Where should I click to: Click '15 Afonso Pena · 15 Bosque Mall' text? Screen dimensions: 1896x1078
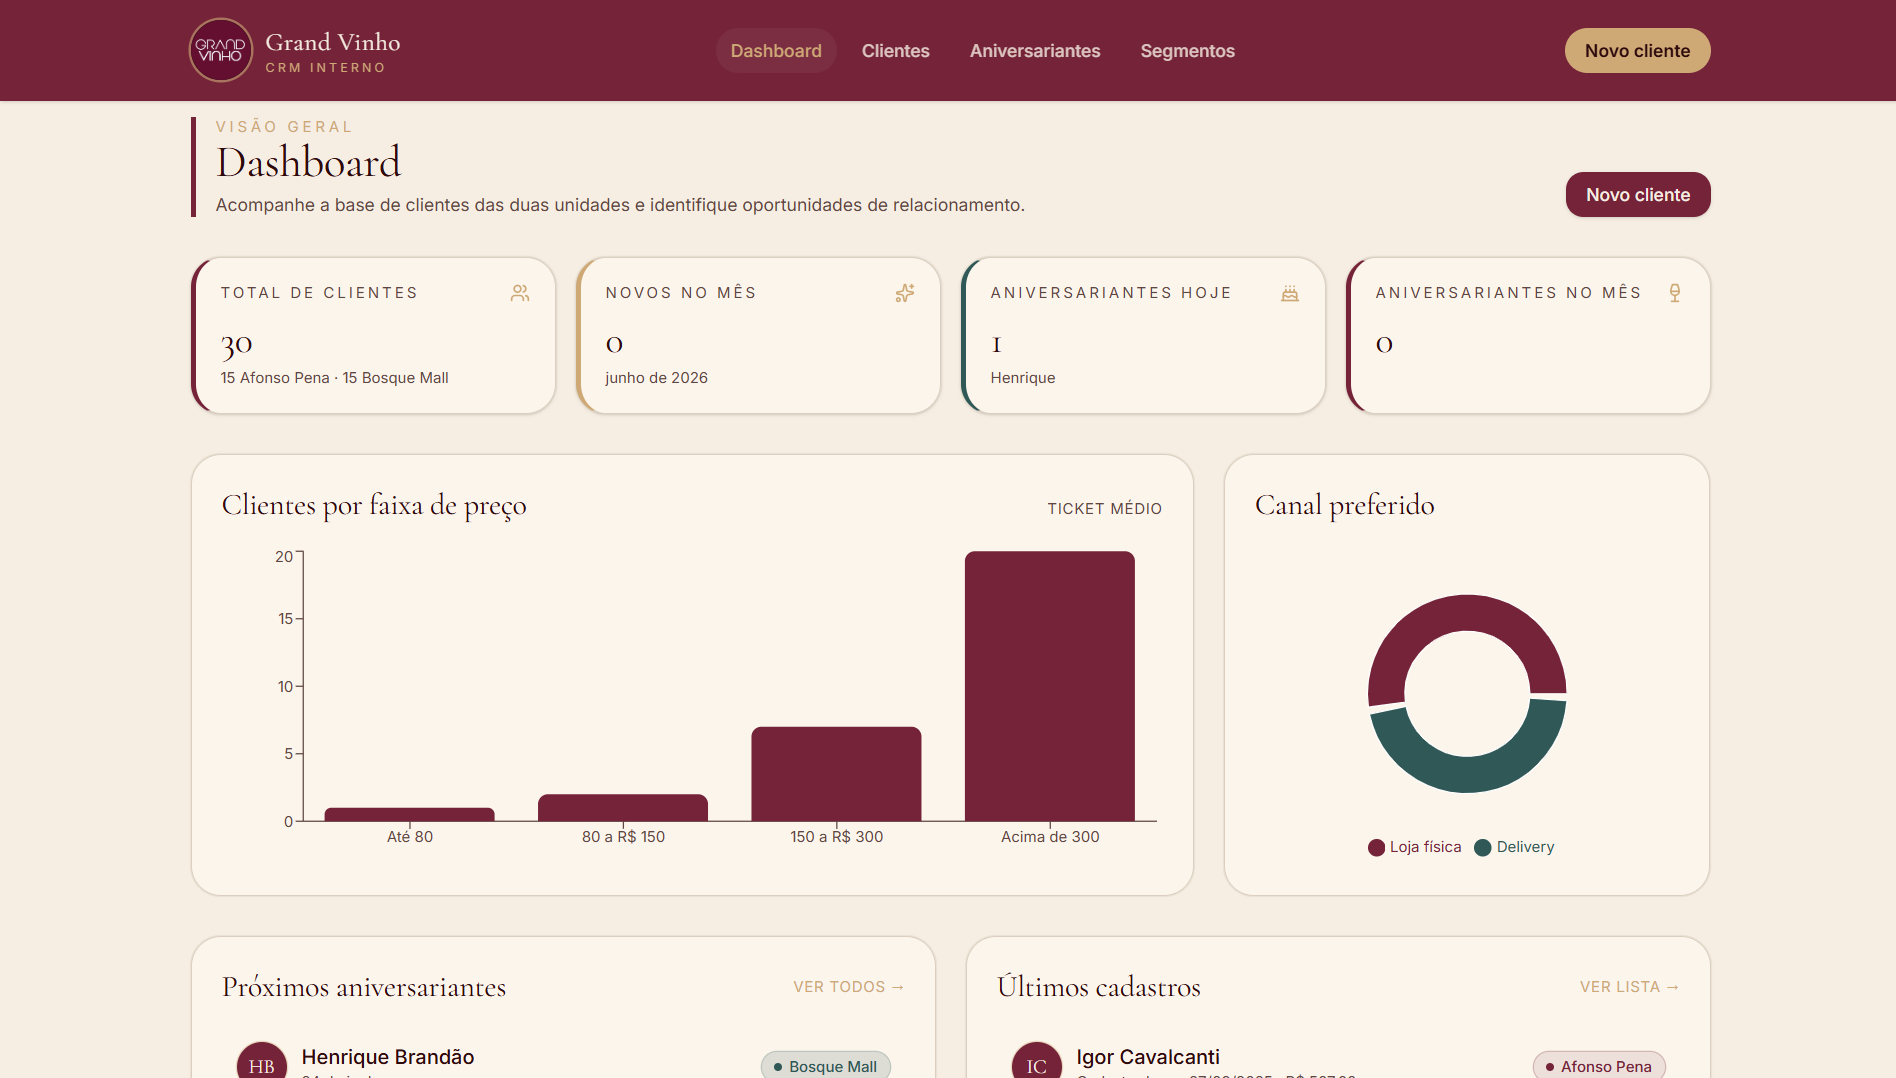(335, 378)
